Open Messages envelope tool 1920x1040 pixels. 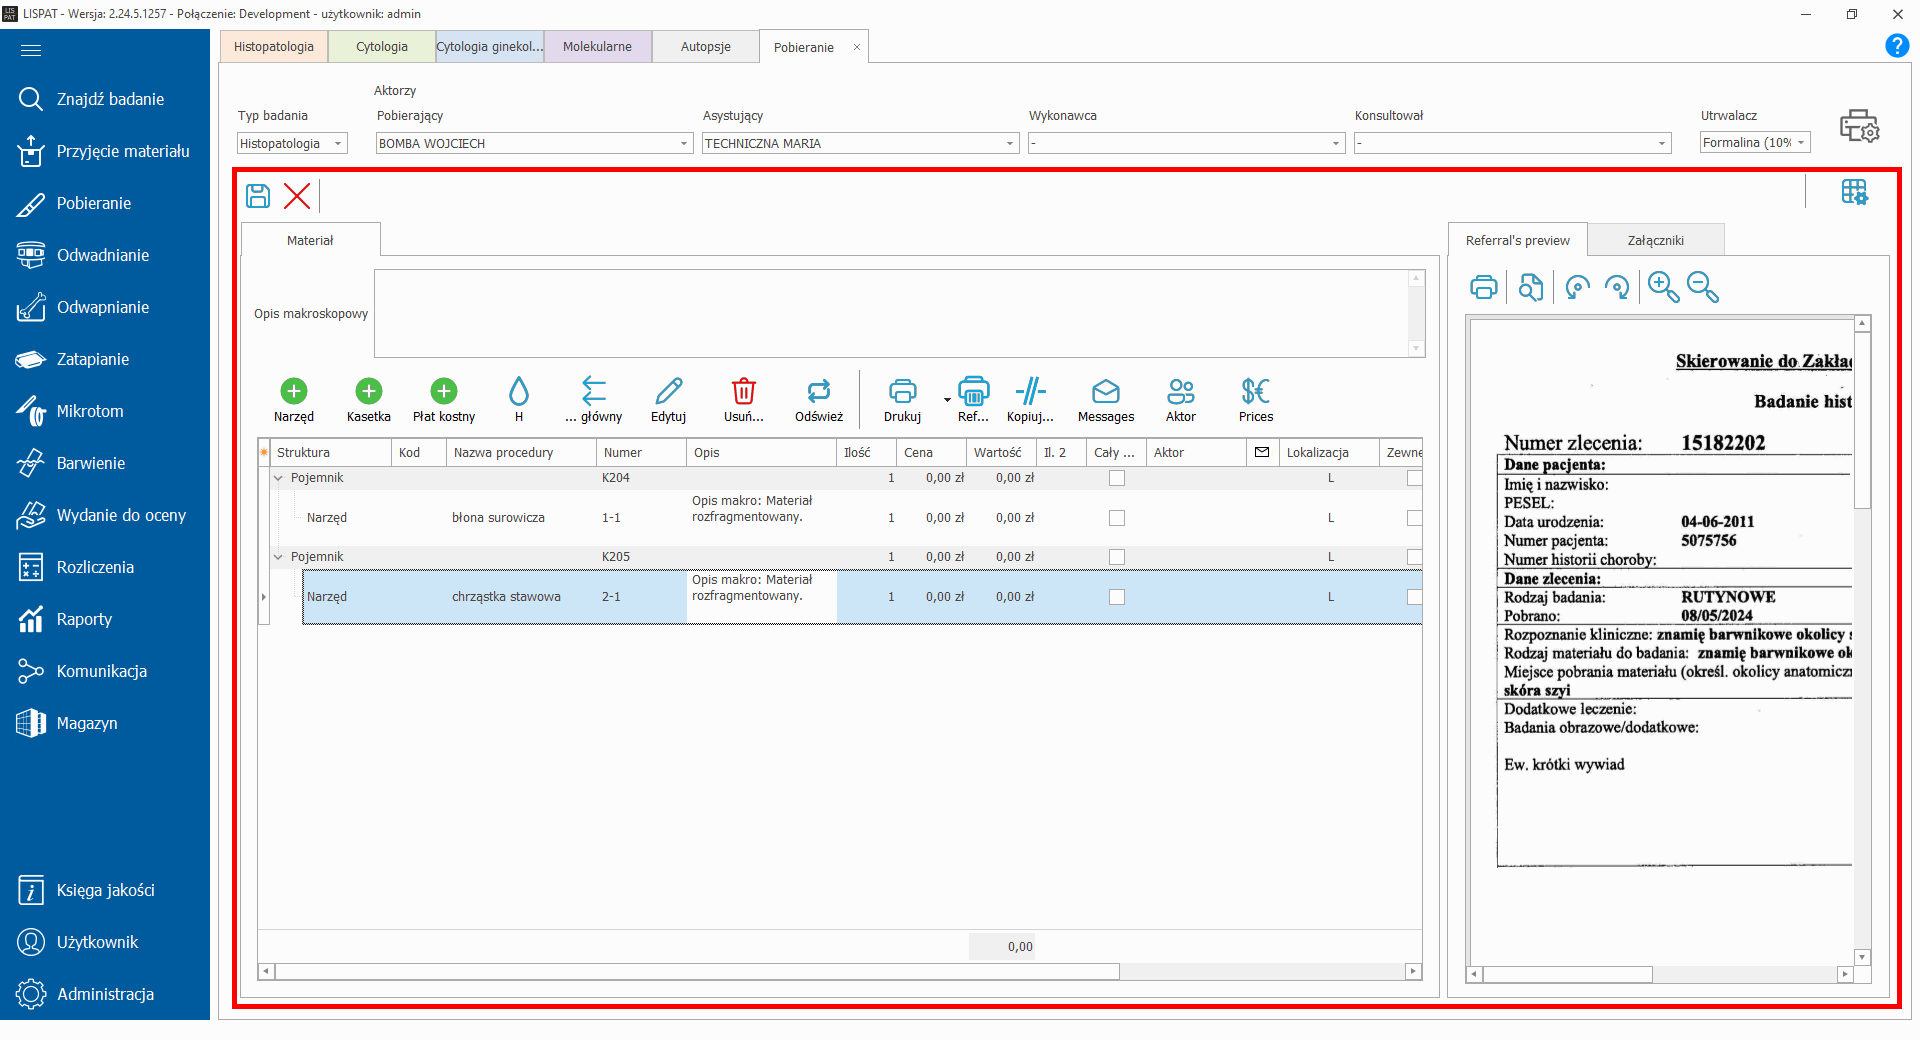coord(1105,391)
